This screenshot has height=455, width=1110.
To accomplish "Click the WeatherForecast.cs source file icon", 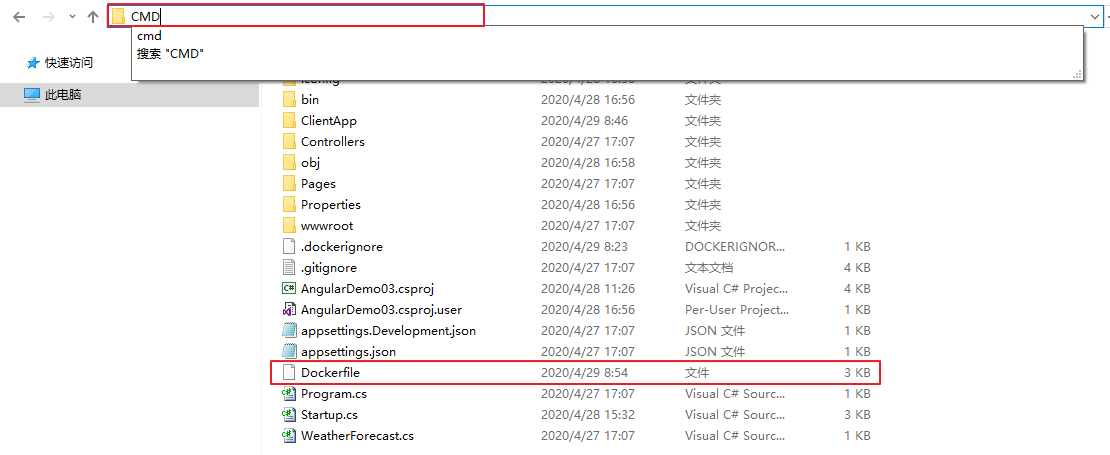I will pyautogui.click(x=288, y=435).
